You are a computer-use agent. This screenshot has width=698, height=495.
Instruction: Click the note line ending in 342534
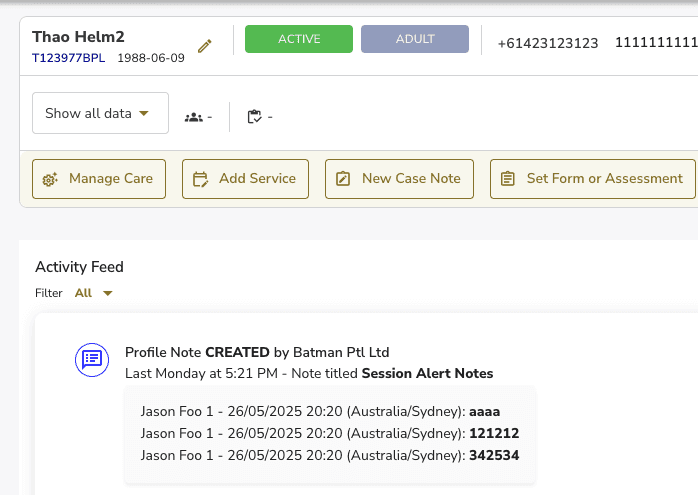click(330, 455)
